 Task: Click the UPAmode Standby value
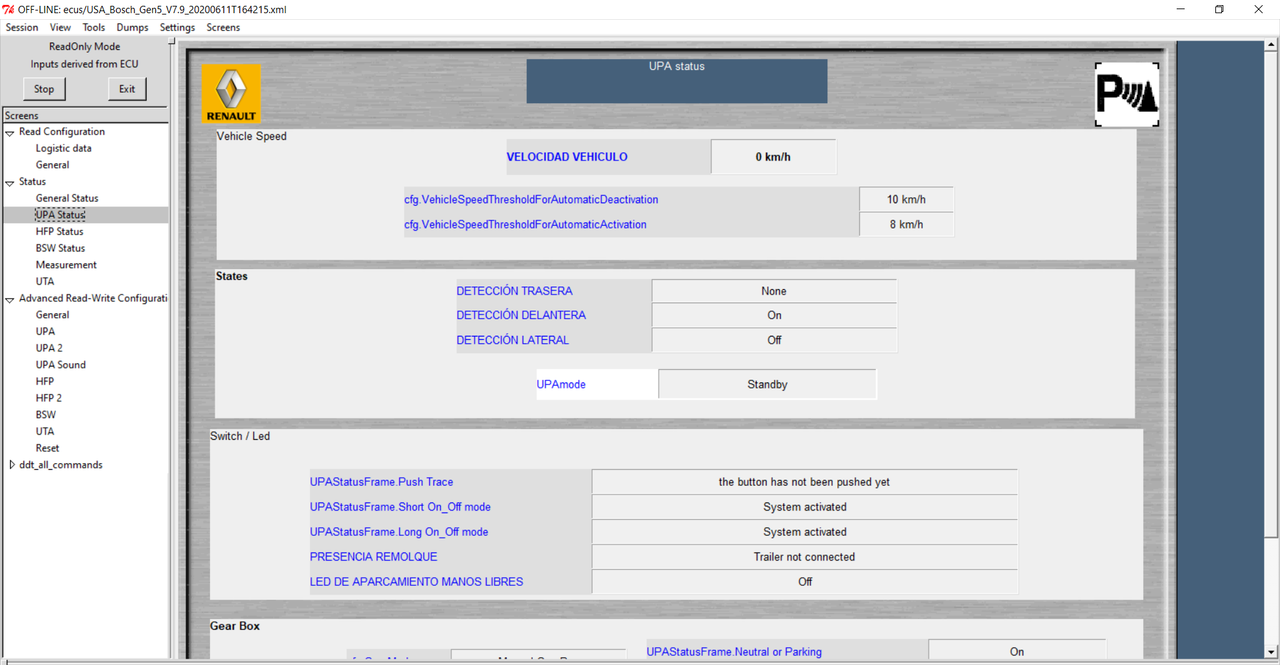[767, 384]
